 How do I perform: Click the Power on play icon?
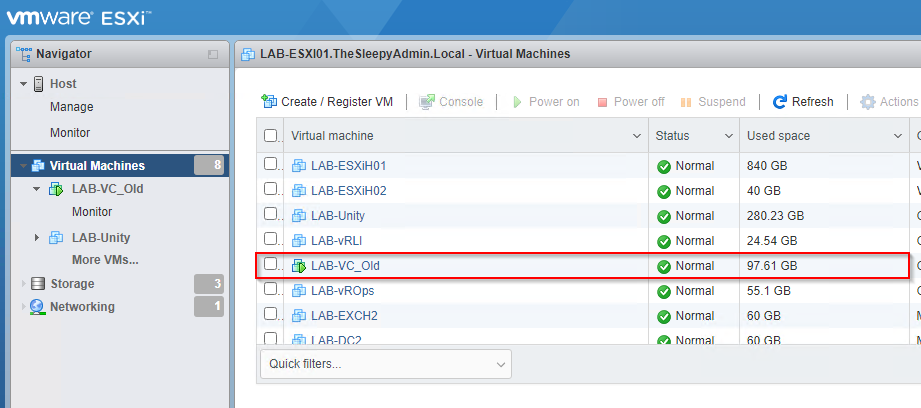point(517,102)
